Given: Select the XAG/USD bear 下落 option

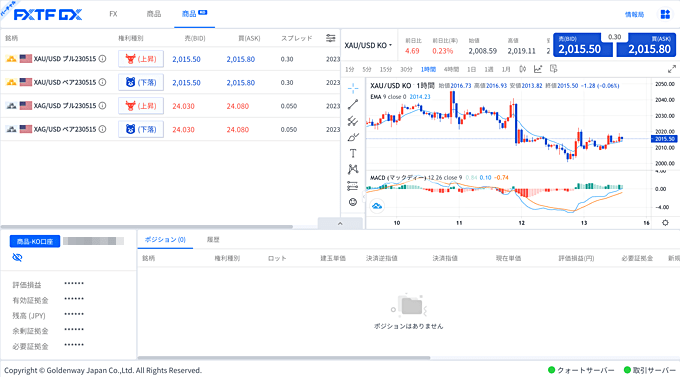Looking at the screenshot, I should click(141, 129).
